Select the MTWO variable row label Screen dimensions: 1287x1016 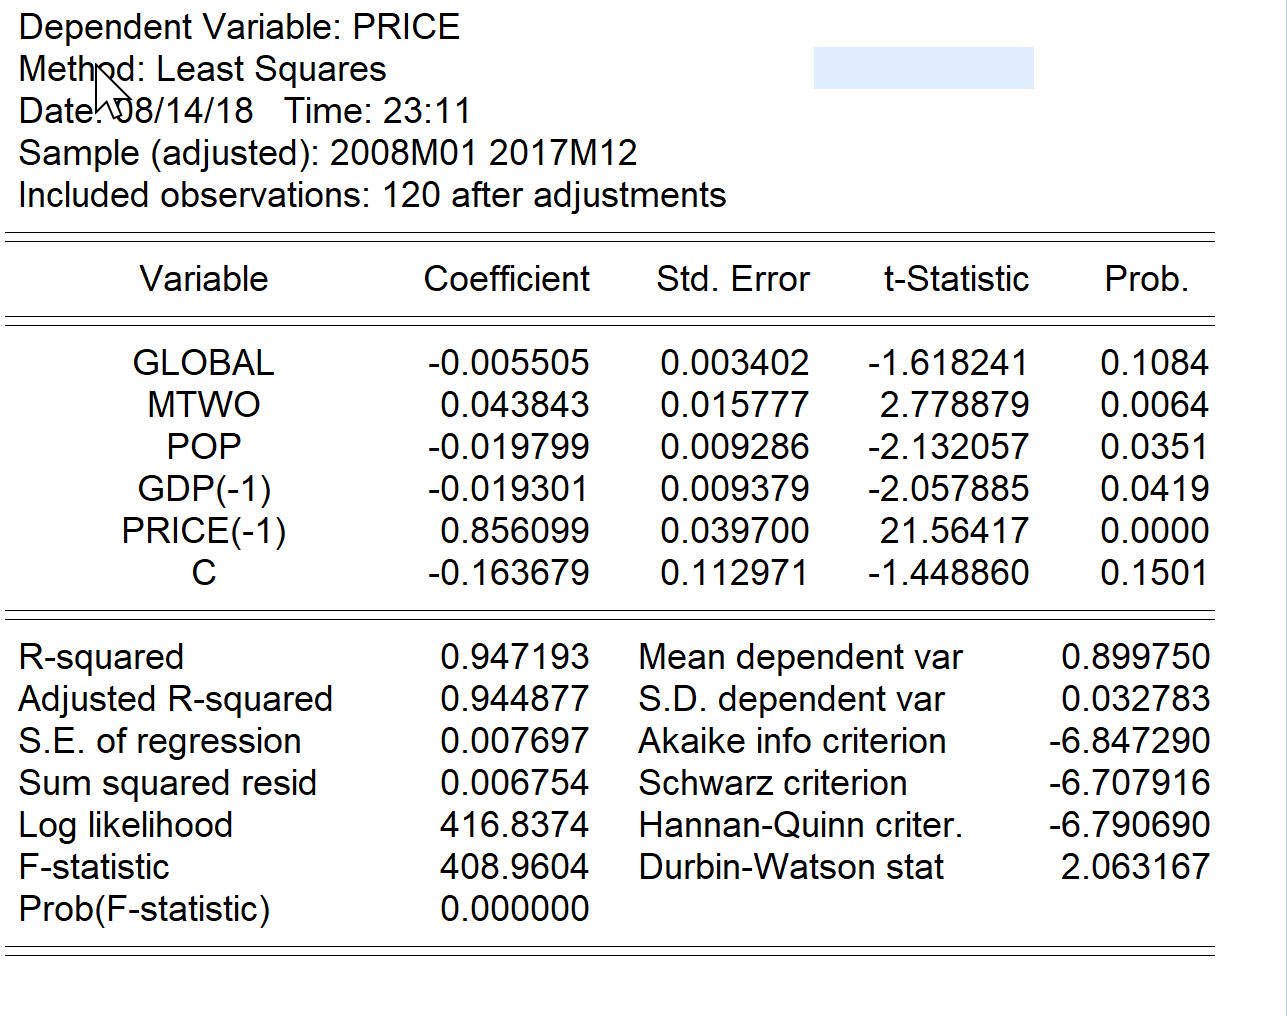204,405
